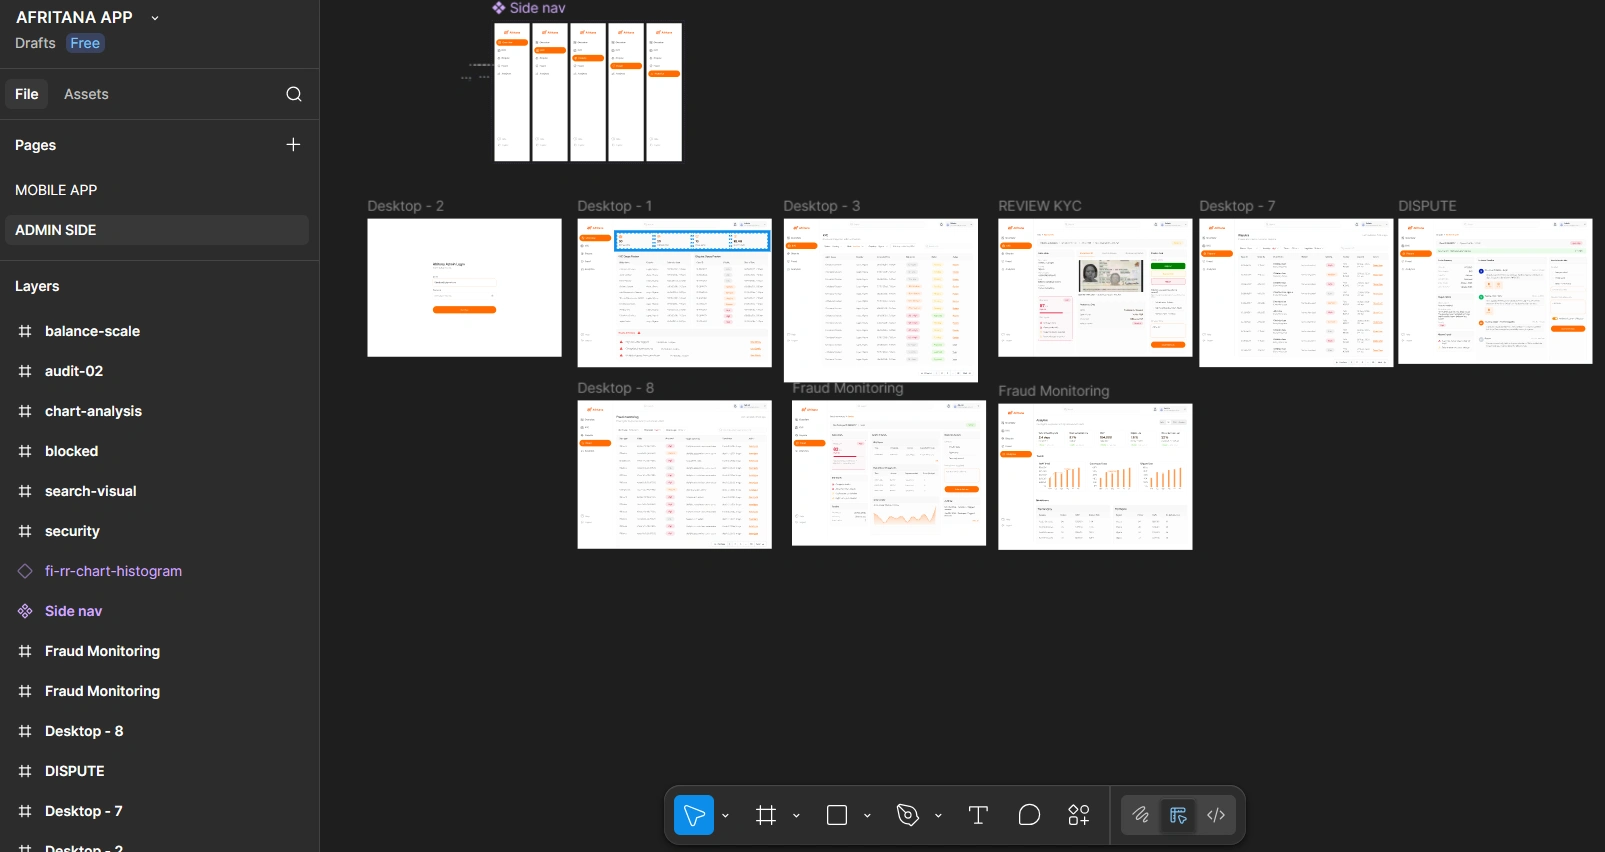Click the frame icon beside blocked layer

(25, 451)
